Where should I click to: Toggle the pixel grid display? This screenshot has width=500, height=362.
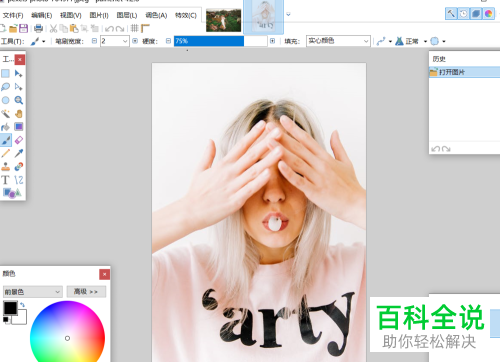[x=135, y=29]
